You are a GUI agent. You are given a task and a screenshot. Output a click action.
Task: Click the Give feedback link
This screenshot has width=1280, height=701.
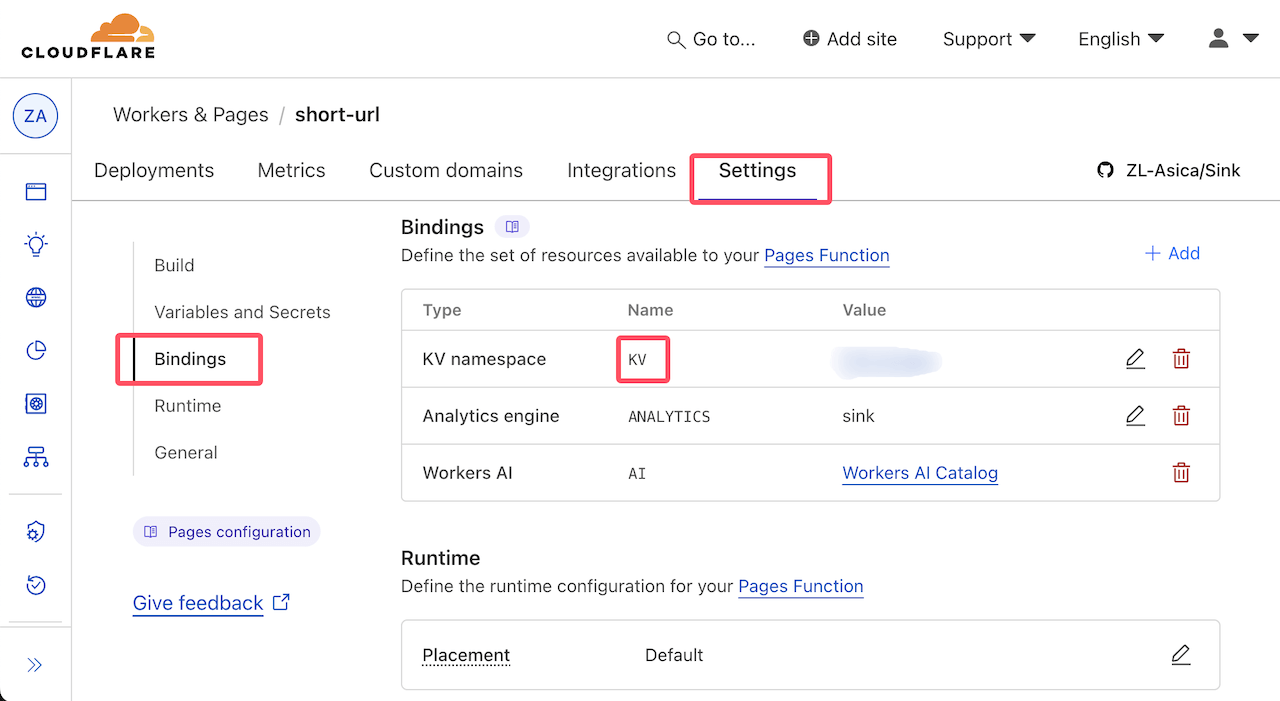(198, 603)
